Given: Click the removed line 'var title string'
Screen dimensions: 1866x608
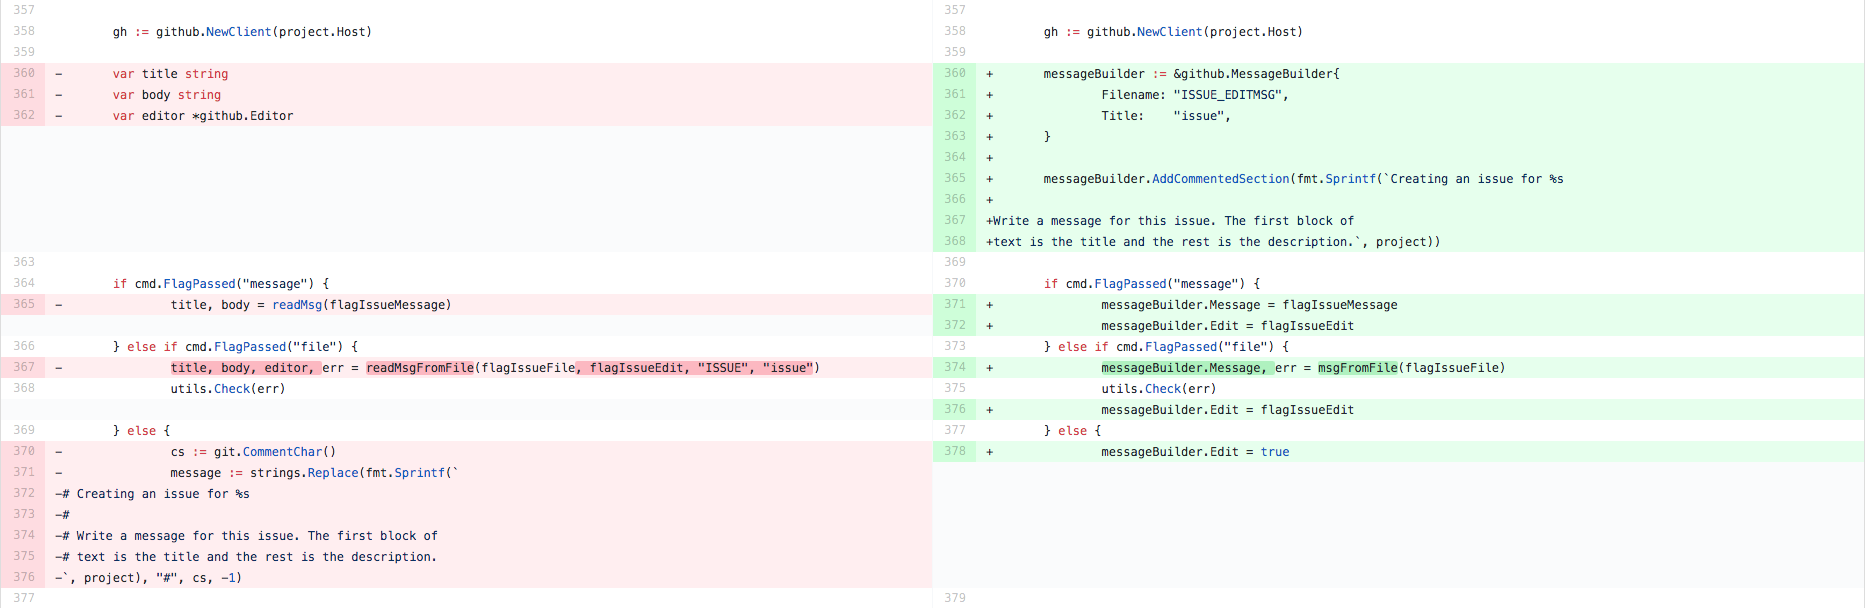Looking at the screenshot, I should click(x=170, y=74).
